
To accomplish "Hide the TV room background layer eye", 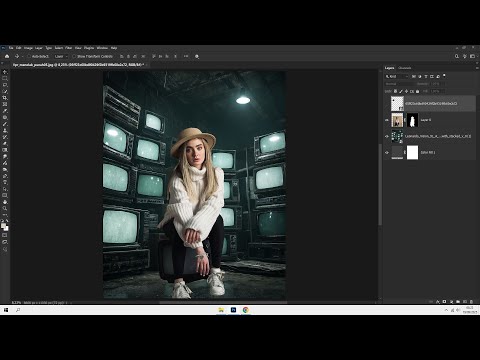I will pyautogui.click(x=387, y=136).
